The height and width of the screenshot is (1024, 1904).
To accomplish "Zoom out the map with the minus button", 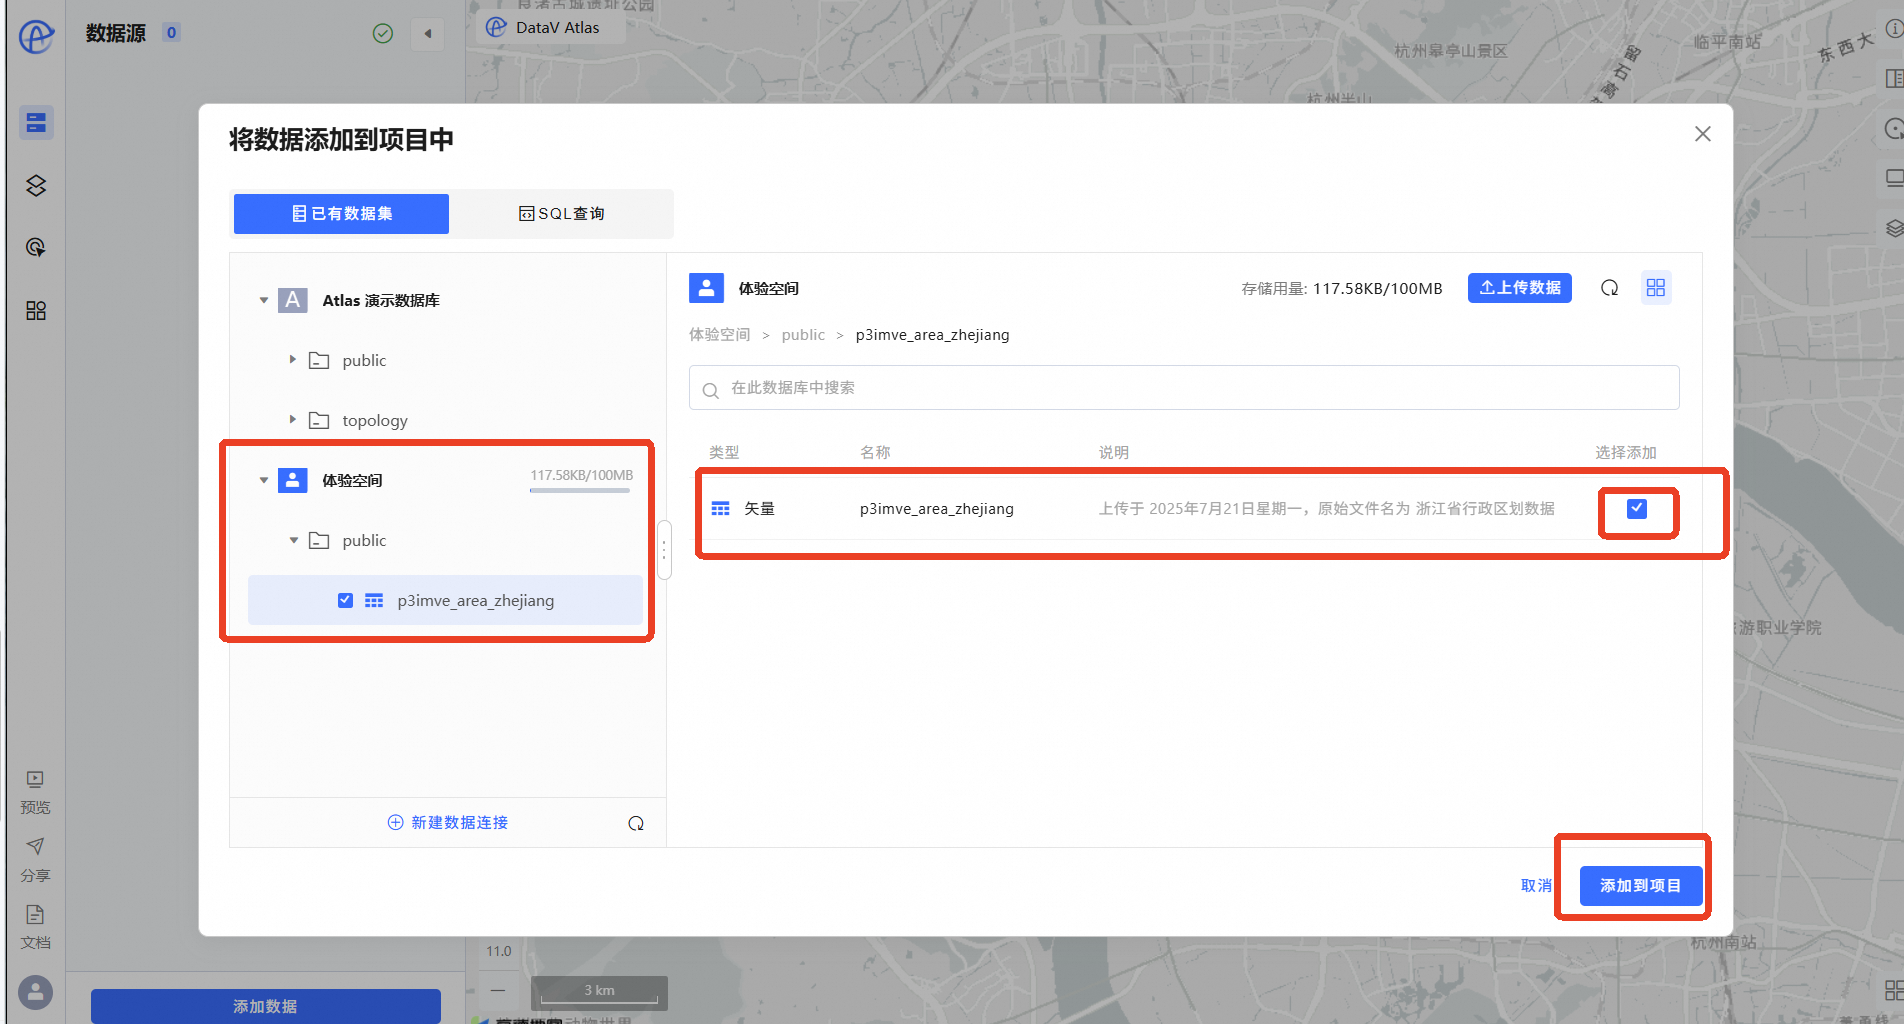I will [x=498, y=990].
